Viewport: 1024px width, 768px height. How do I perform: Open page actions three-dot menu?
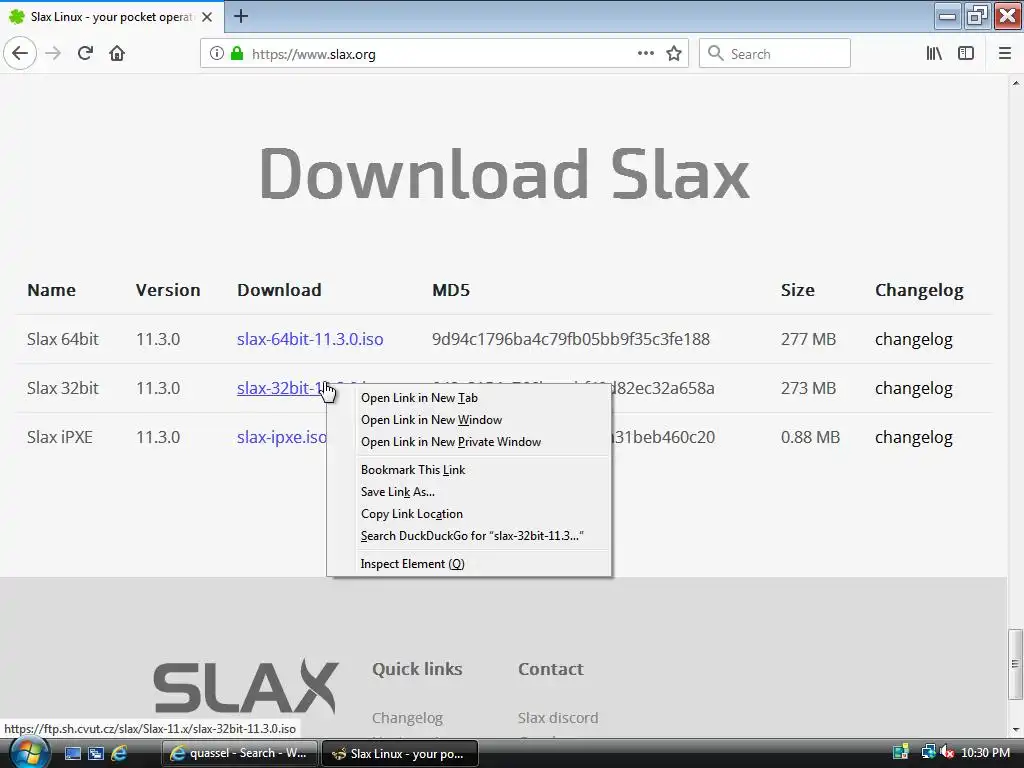645,54
